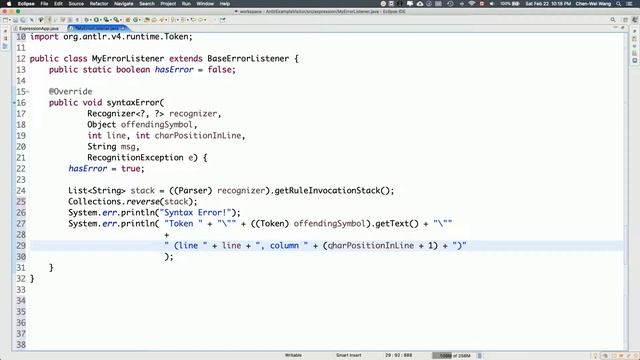
Task: Select the Java perspective icon
Action: pyautogui.click(x=635, y=20)
